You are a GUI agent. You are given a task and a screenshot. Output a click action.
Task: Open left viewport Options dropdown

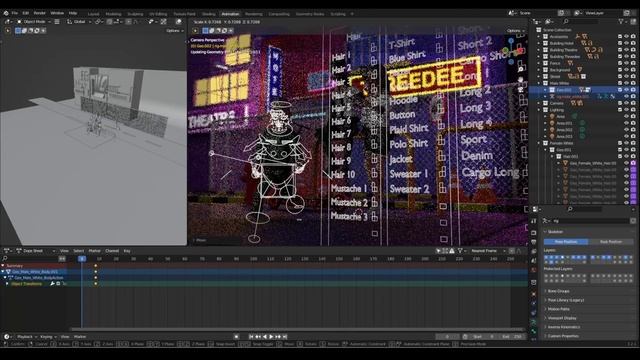174,31
